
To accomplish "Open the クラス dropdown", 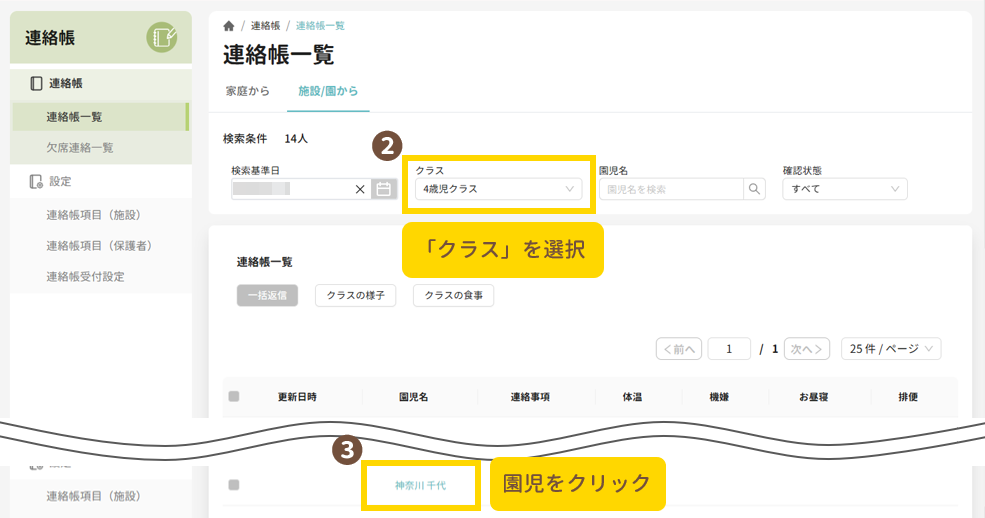I will pos(497,189).
